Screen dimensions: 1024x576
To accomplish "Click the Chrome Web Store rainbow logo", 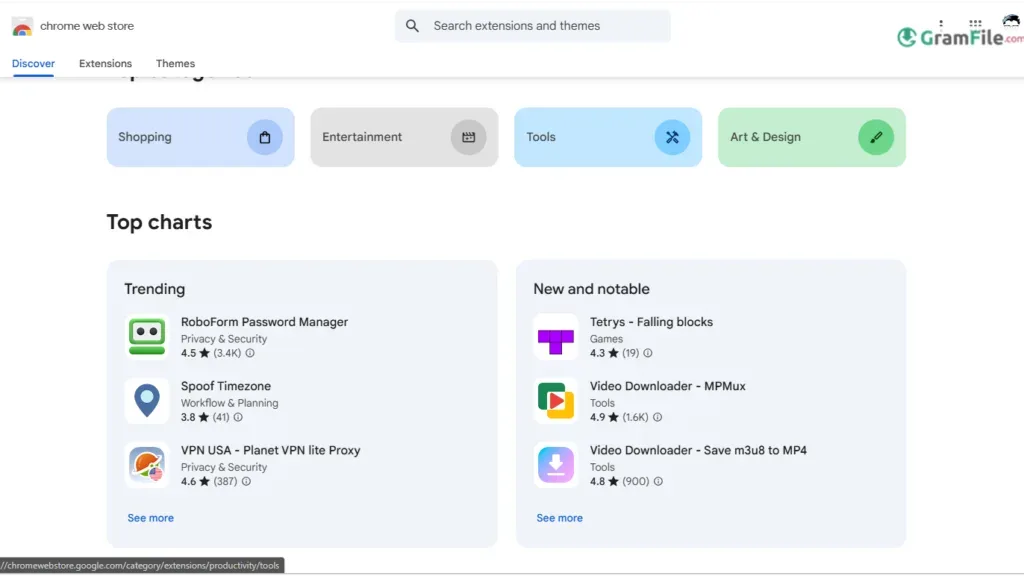I will click(22, 27).
